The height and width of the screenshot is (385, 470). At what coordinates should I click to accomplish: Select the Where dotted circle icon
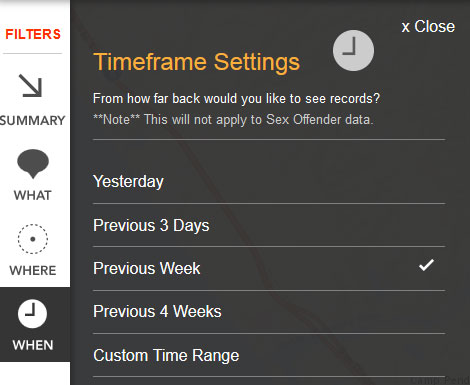point(33,239)
